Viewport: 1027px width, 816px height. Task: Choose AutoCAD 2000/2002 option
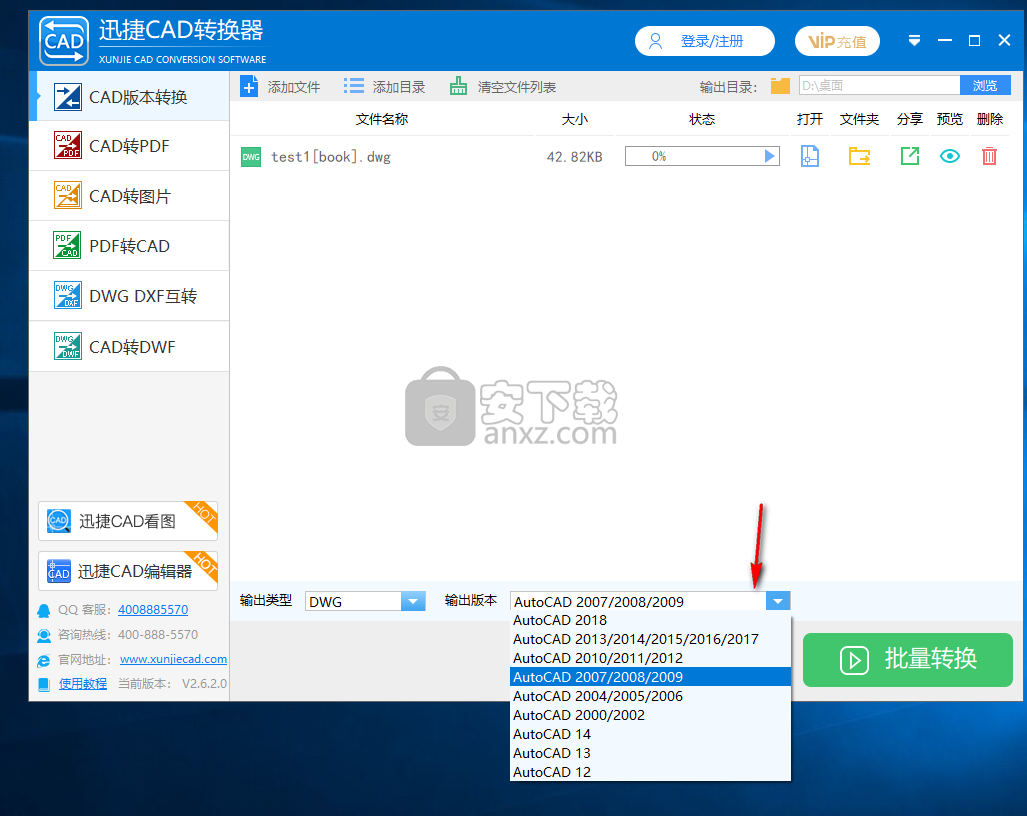(x=650, y=715)
